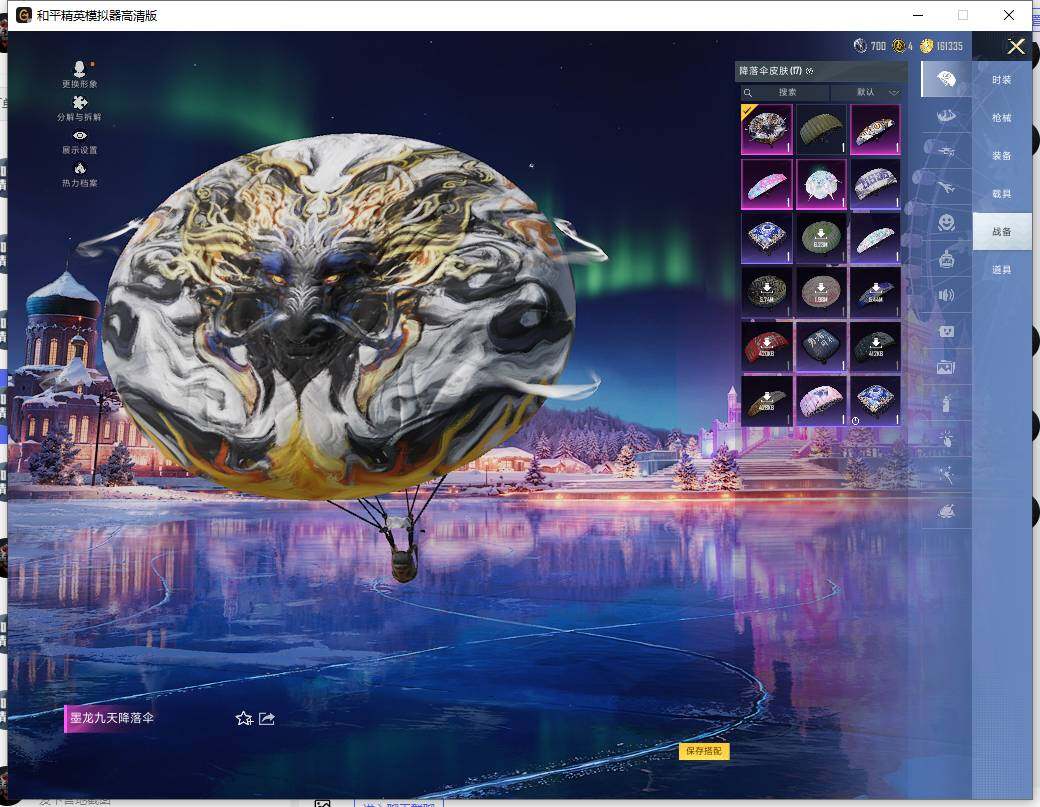
Task: Download the dark gold parachute marked 5.74M
Action: coord(767,292)
